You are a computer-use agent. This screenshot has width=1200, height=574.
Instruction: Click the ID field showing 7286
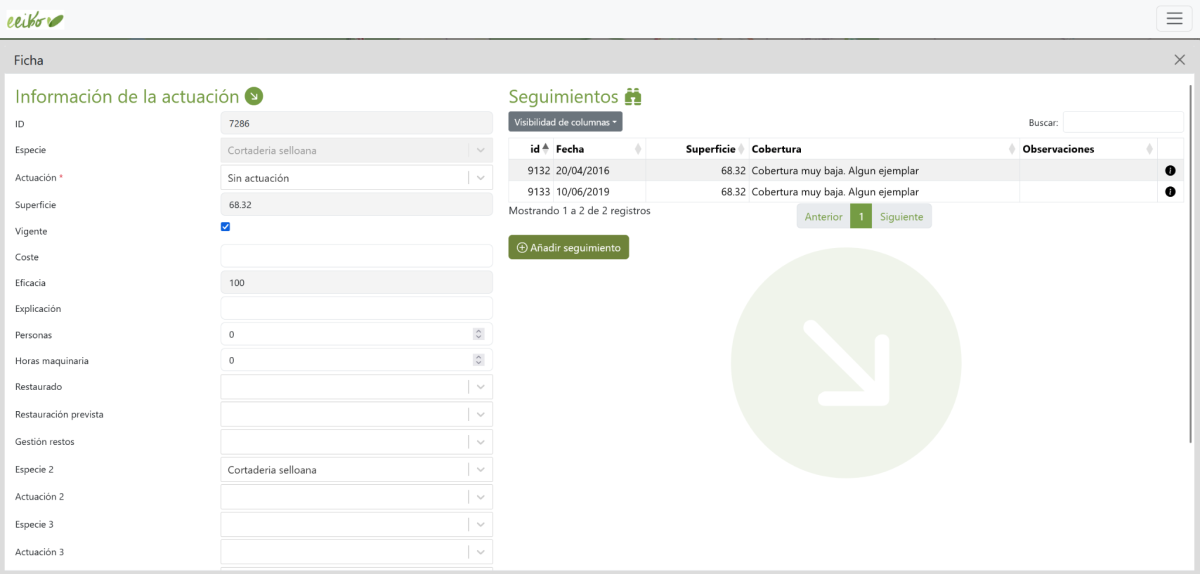pyautogui.click(x=356, y=123)
